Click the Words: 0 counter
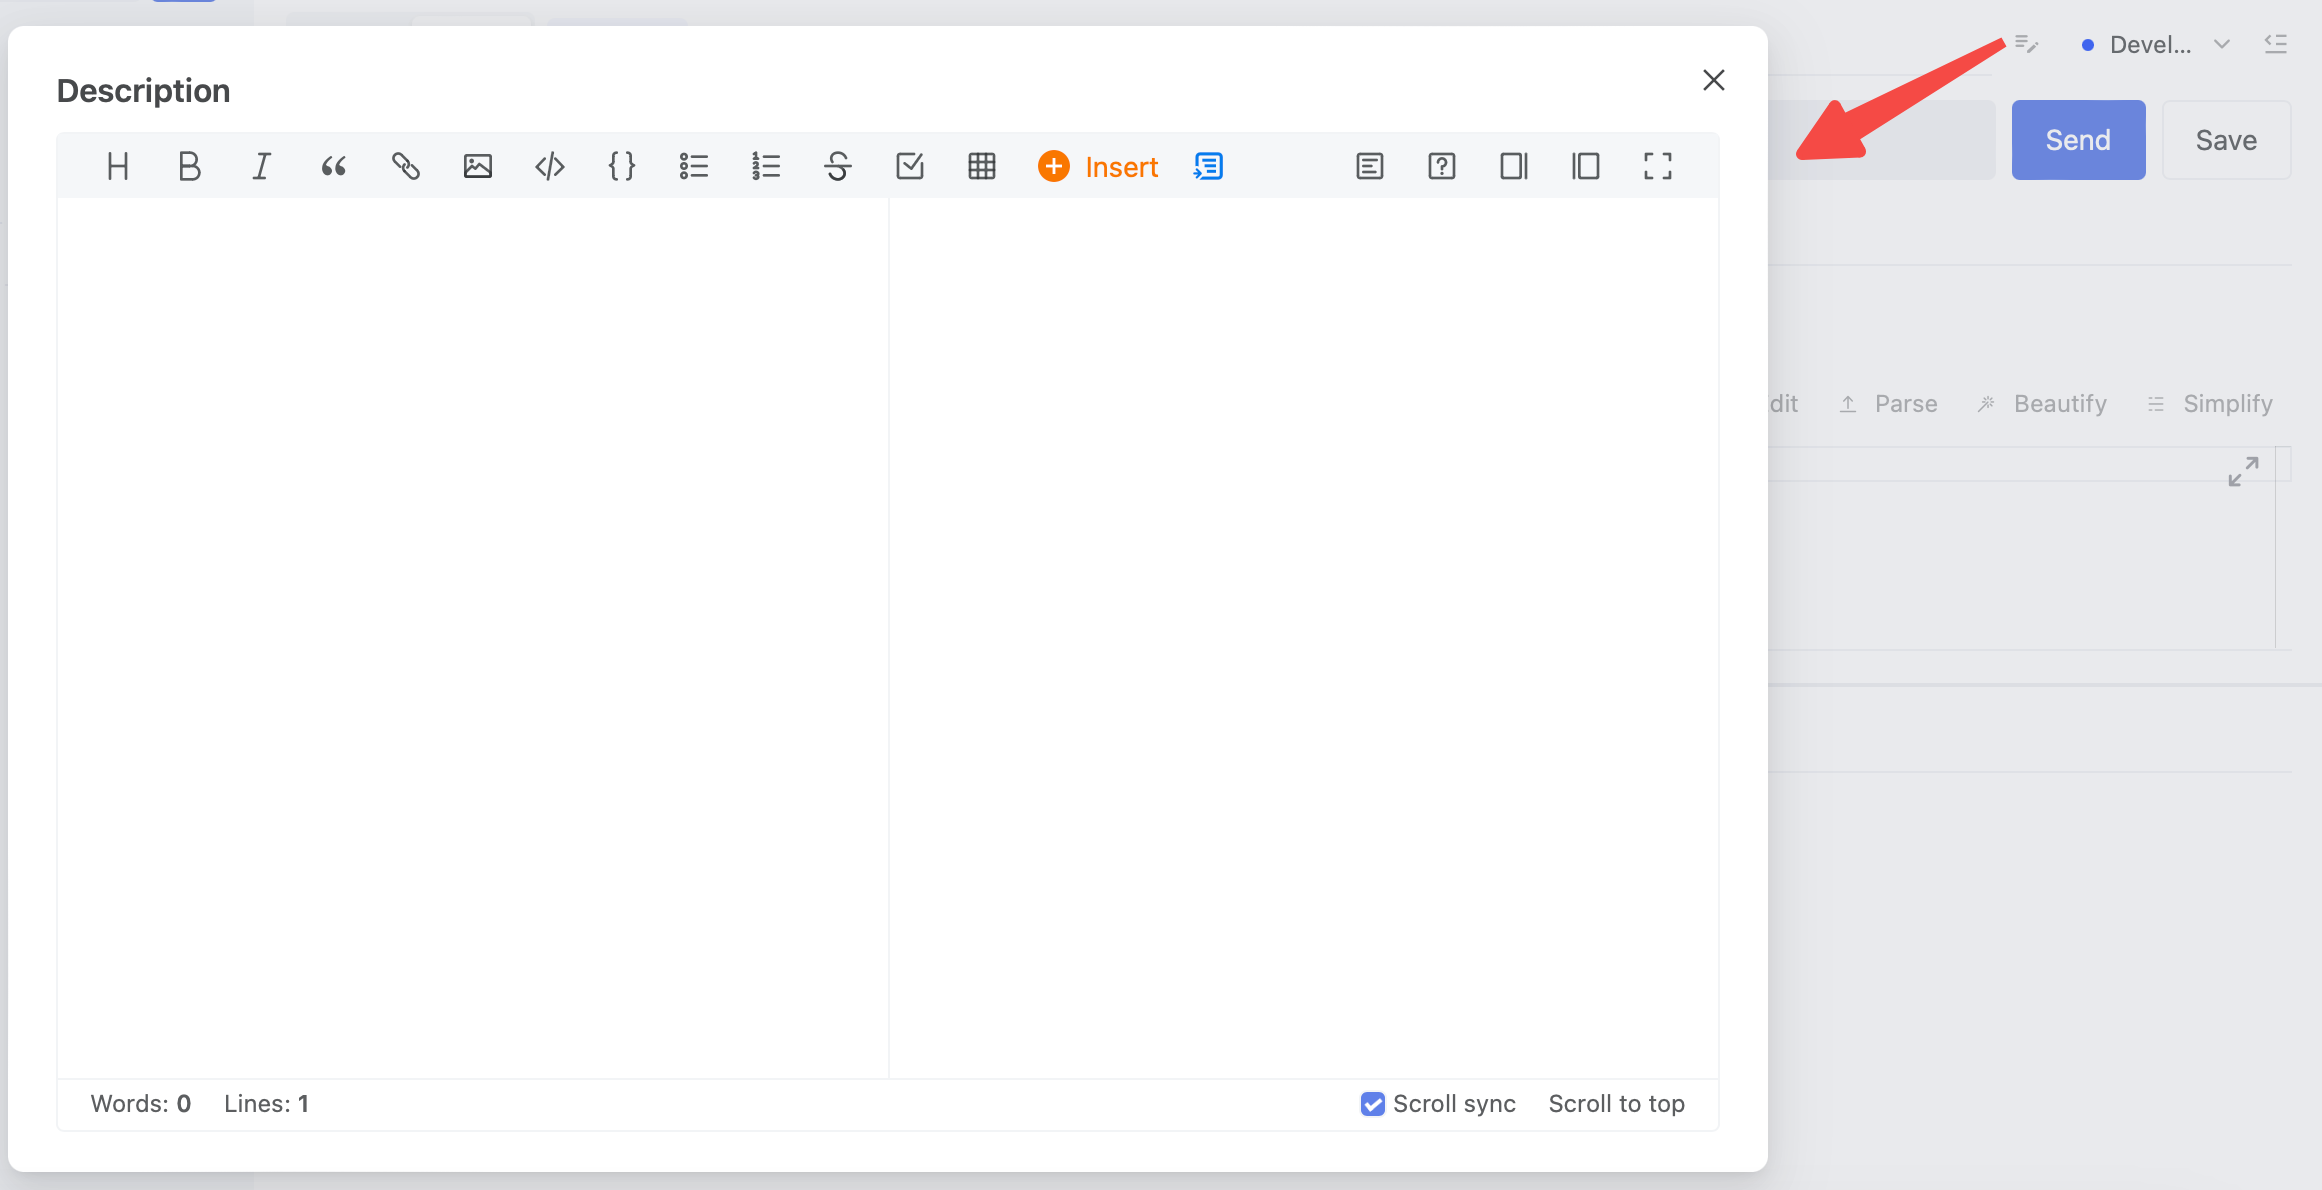This screenshot has height=1190, width=2322. tap(141, 1104)
